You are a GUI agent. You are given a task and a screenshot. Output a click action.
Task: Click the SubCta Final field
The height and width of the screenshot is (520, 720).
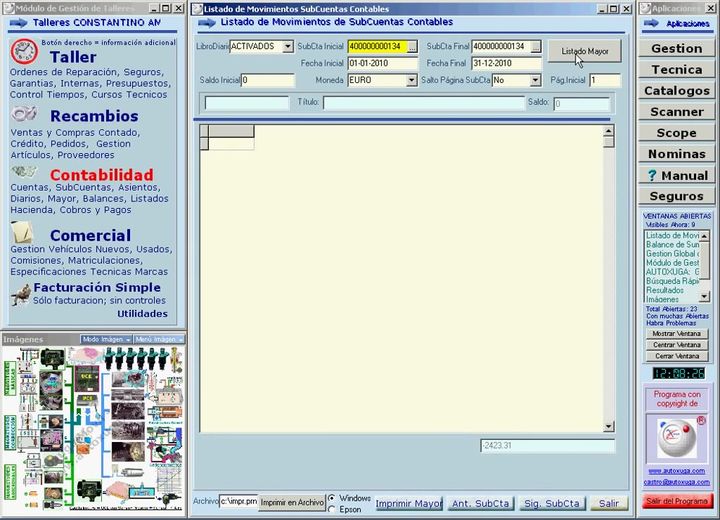coord(501,46)
